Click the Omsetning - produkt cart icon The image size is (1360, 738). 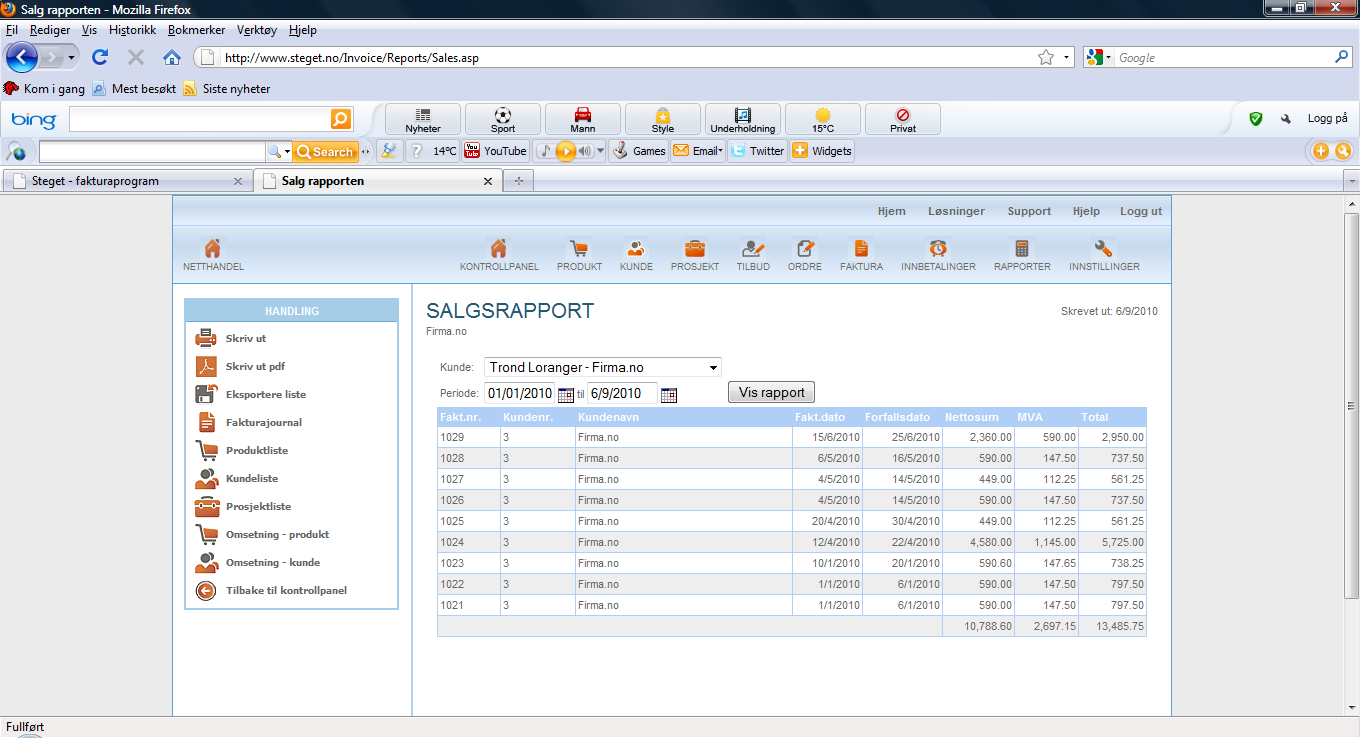click(206, 534)
